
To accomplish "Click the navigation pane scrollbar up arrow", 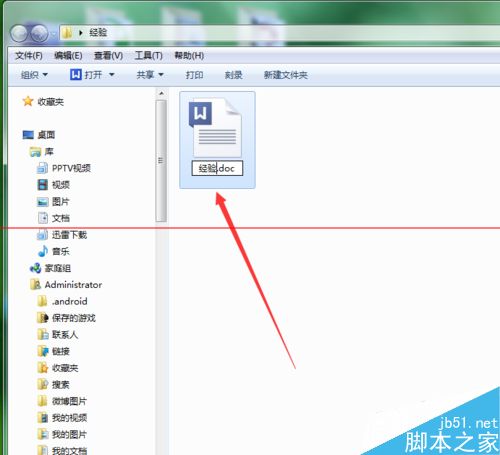I will (161, 94).
